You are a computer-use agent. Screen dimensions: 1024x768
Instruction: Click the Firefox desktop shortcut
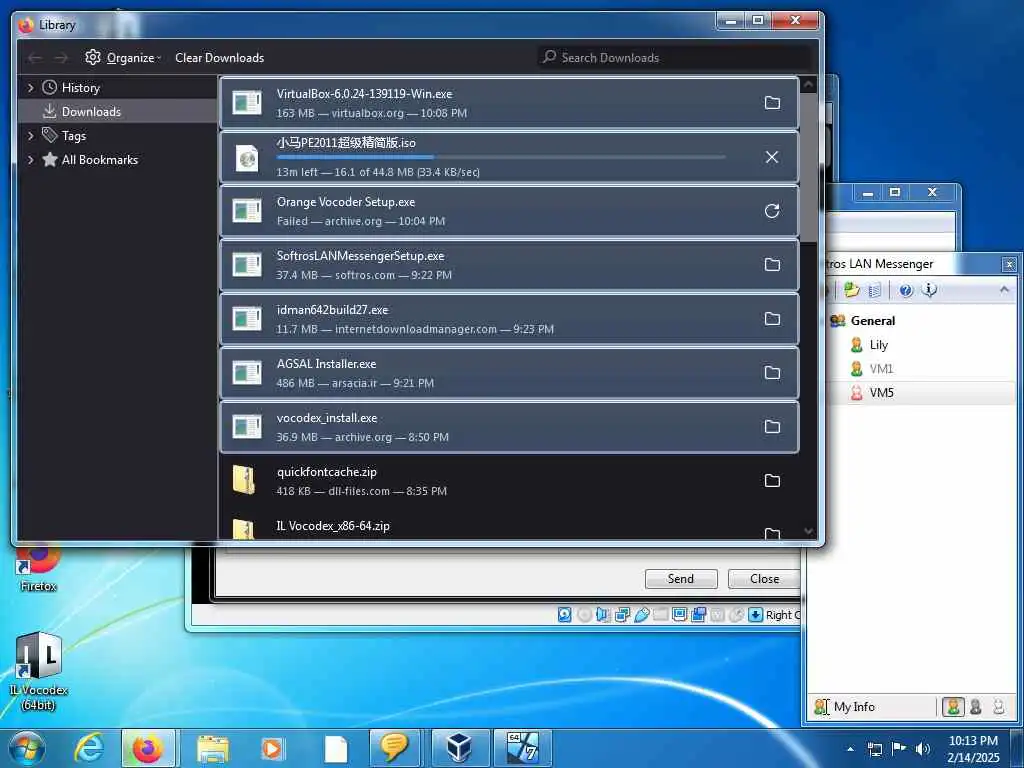38,568
